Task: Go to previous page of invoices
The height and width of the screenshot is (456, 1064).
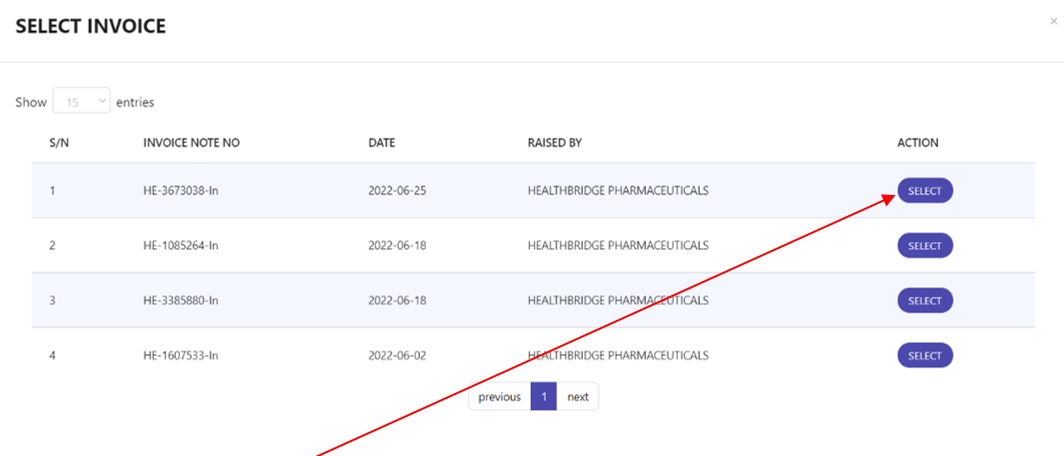Action: (499, 397)
